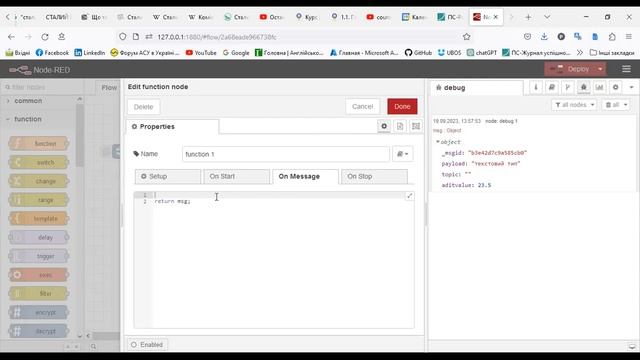Click the Done button

pos(402,107)
